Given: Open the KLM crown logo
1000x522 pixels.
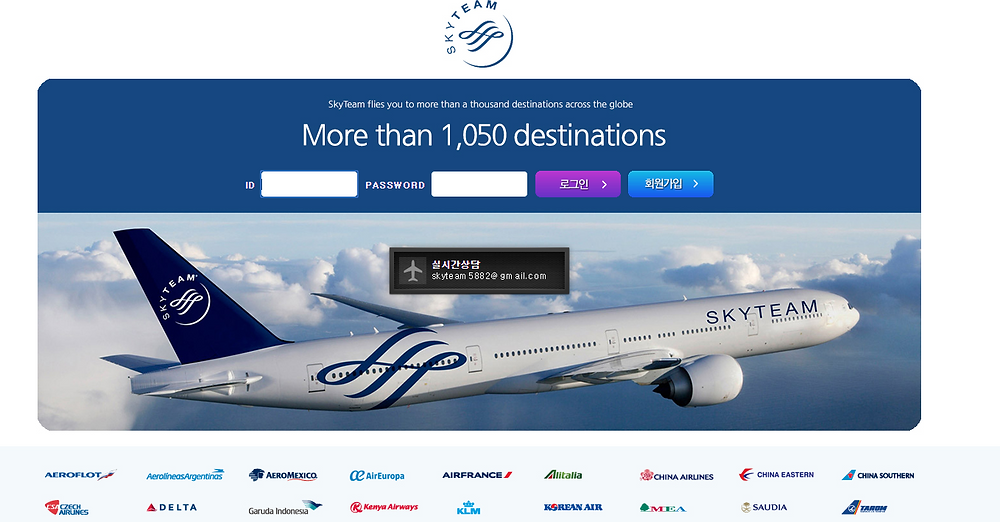Looking at the screenshot, I should click(x=469, y=508).
